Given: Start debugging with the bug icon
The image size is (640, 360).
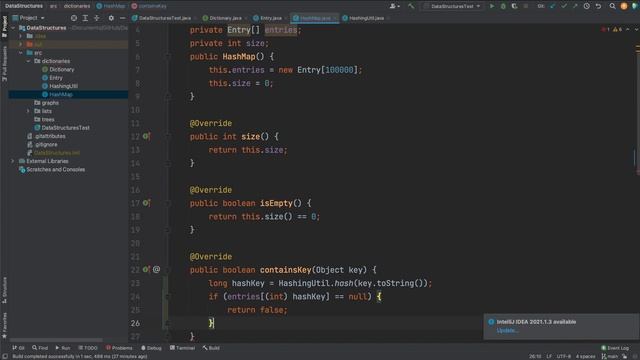Looking at the screenshot, I should click(x=503, y=6).
